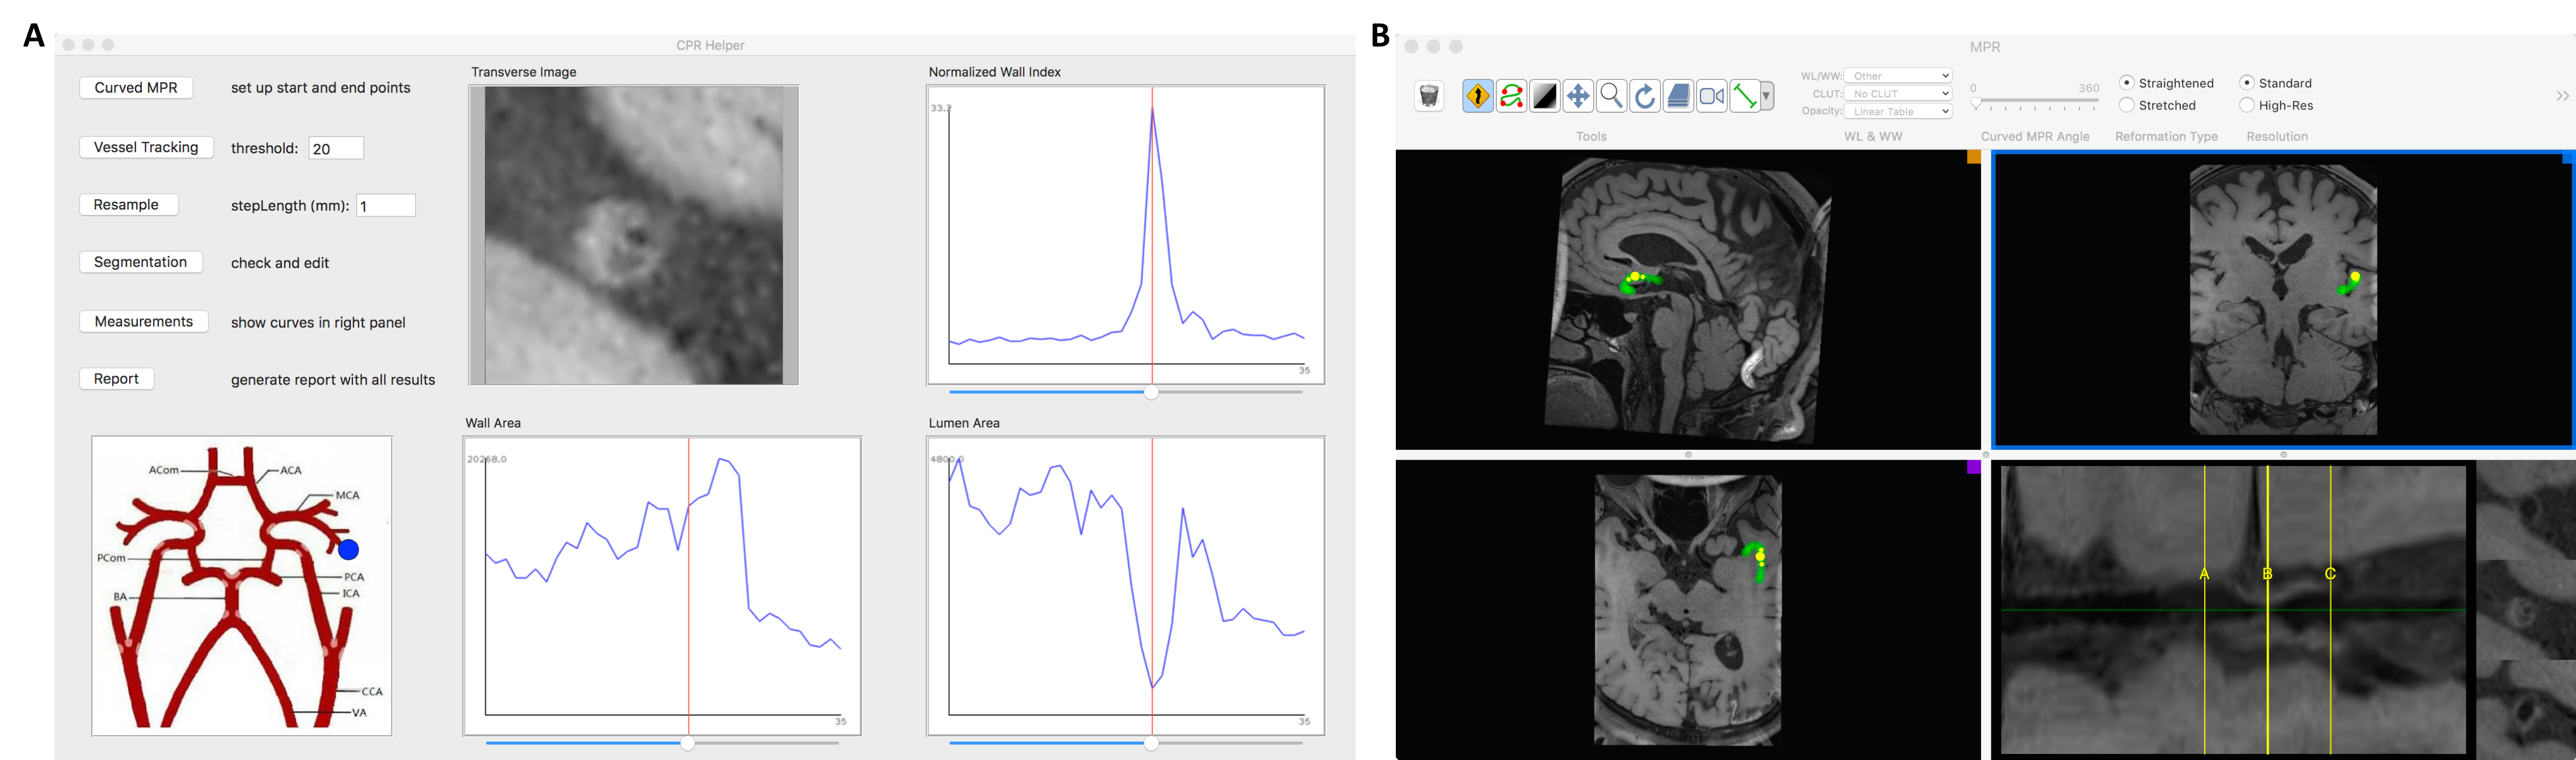2576x760 pixels.
Task: Select High-Res resolution option
Action: coord(2247,105)
